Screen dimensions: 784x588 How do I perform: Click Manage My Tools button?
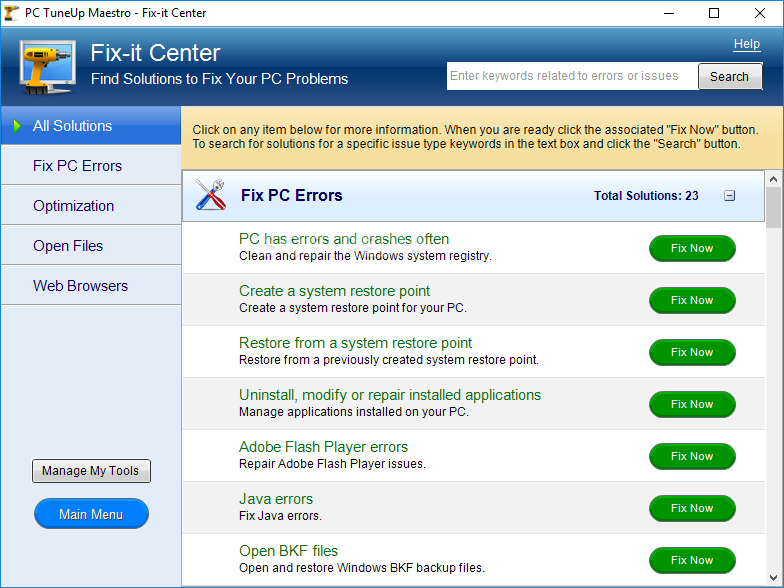coord(91,471)
